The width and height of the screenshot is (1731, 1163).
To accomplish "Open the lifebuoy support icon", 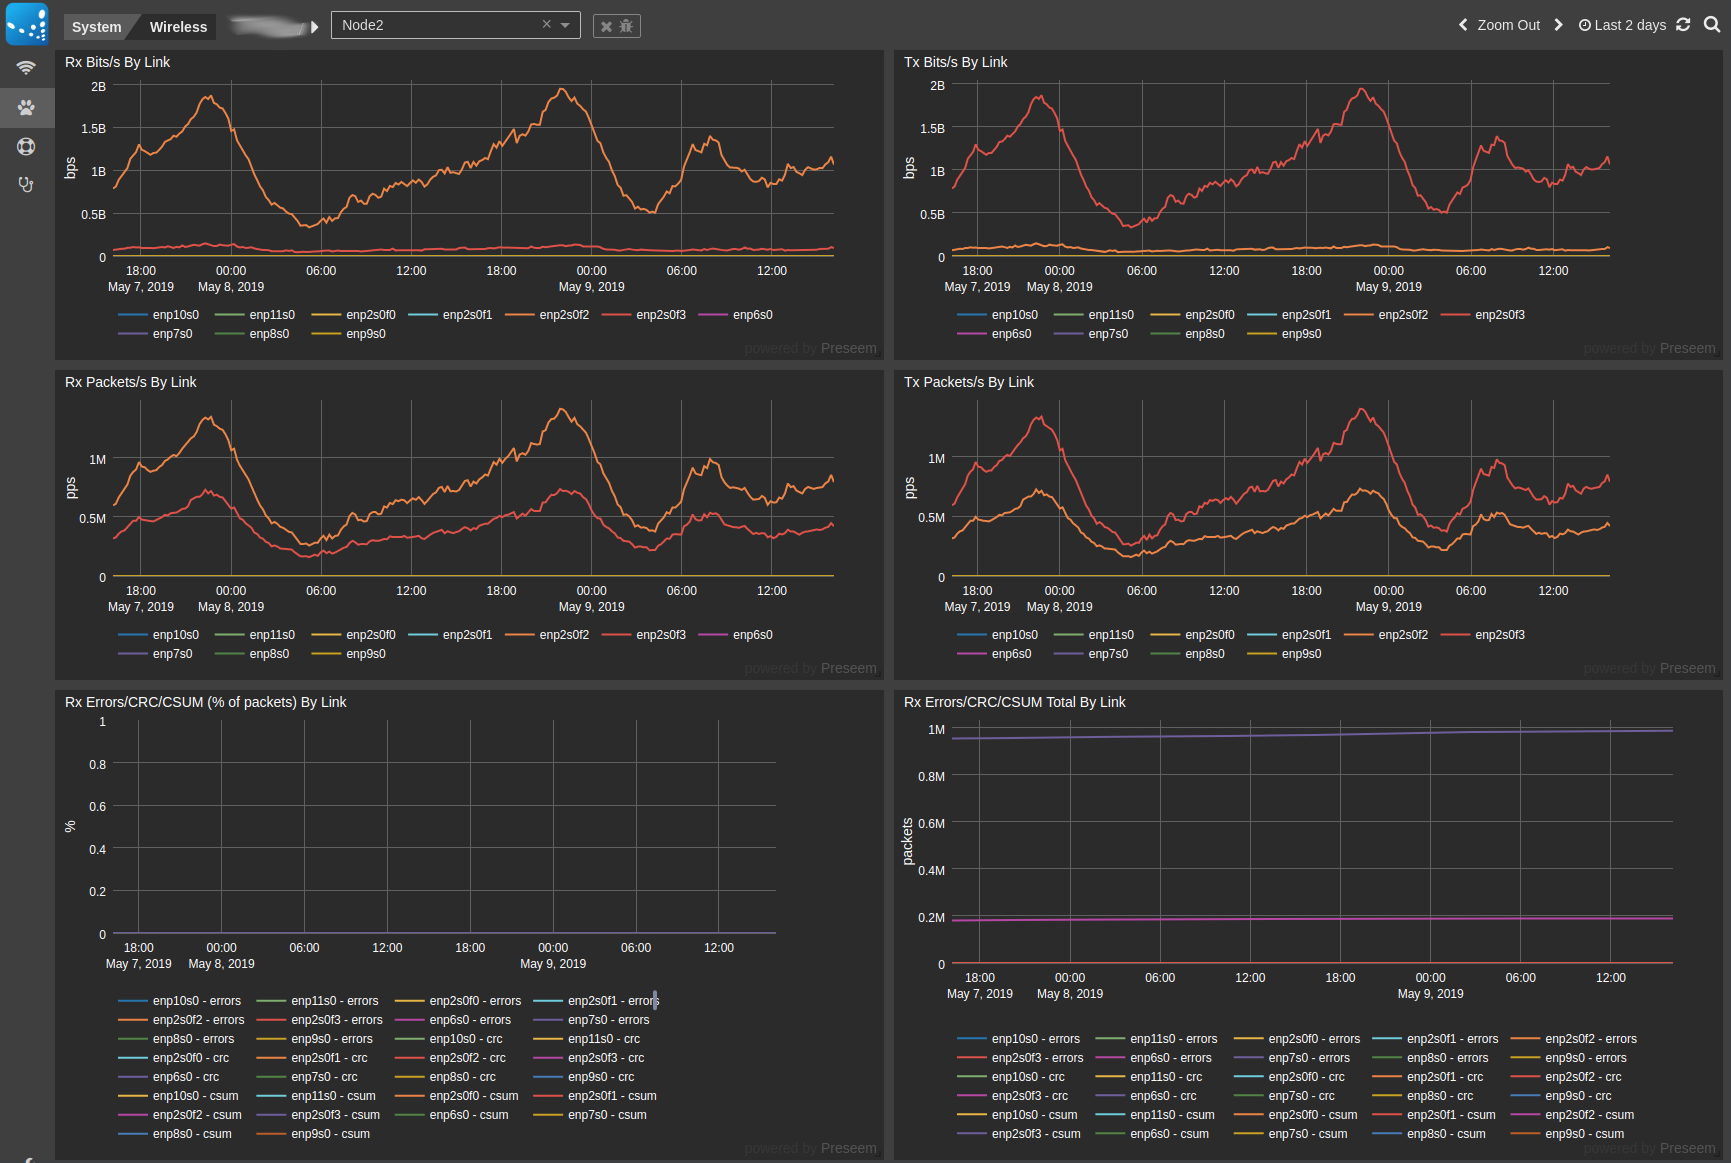I will 27,146.
